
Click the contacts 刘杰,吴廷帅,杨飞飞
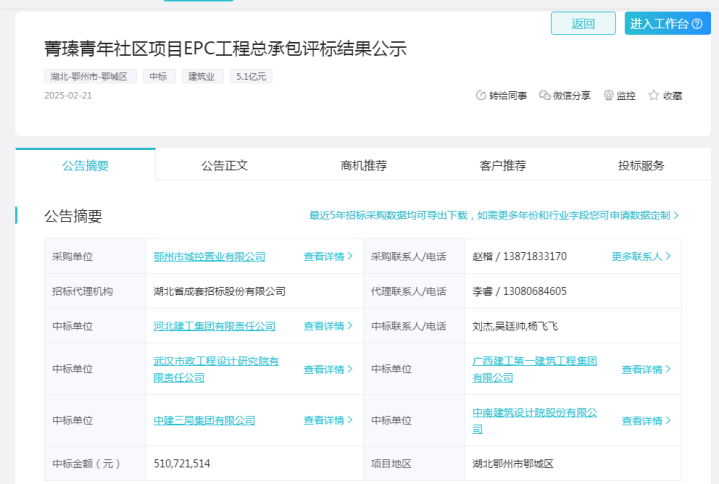point(515,326)
